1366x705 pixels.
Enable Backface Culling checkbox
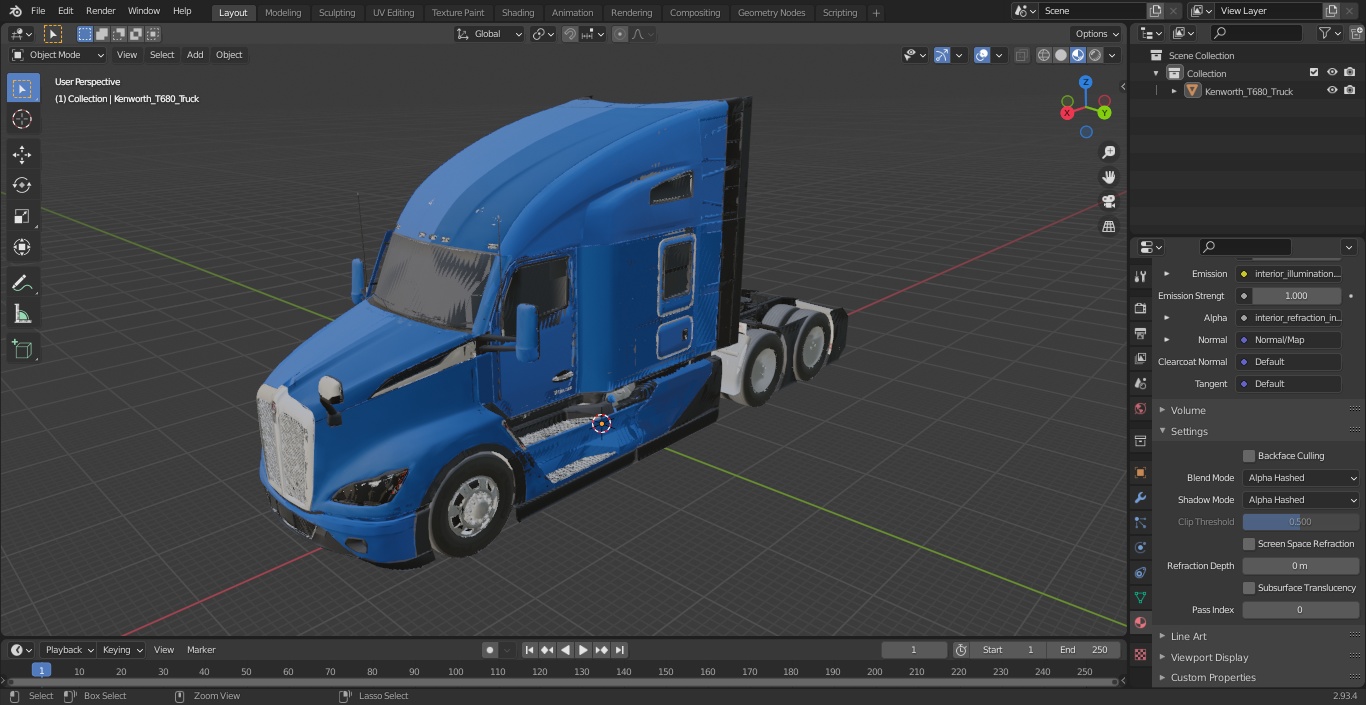click(1249, 456)
